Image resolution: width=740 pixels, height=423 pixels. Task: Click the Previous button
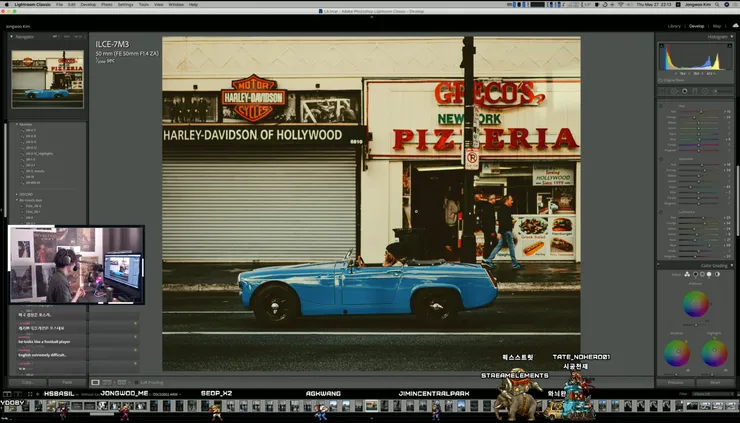click(x=675, y=382)
